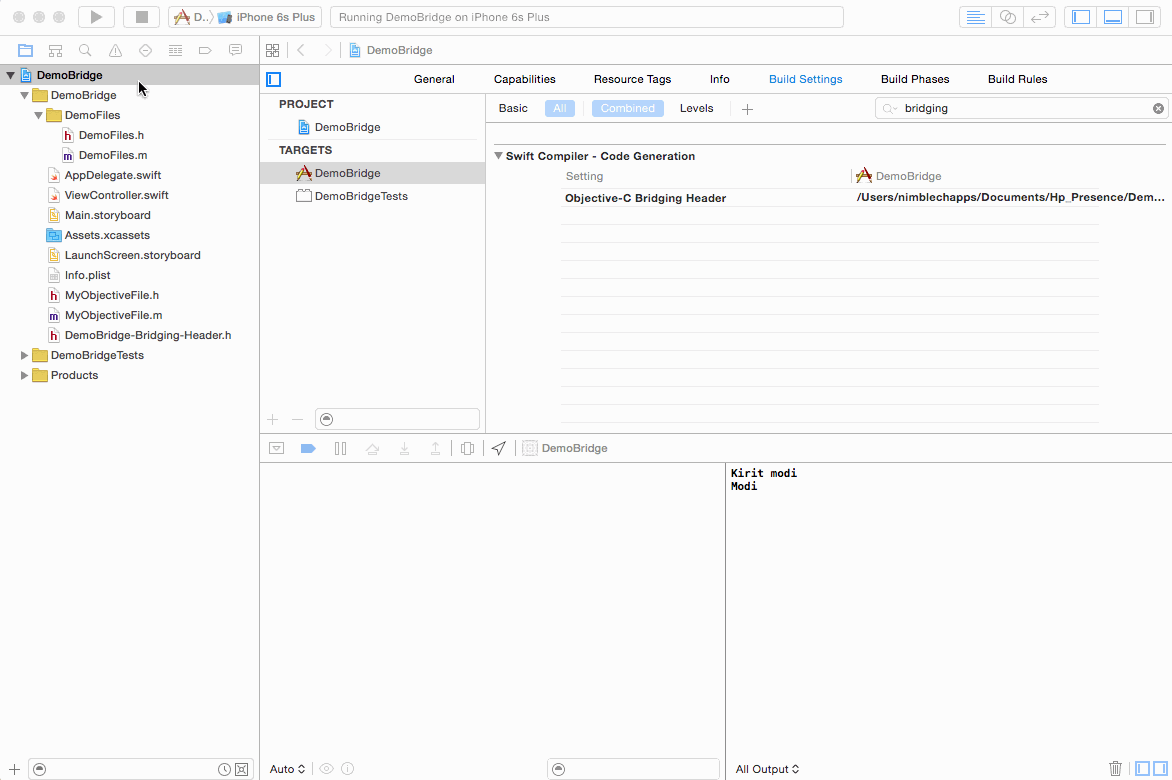1172x780 pixels.
Task: Open the related items grid menu
Action: click(273, 50)
